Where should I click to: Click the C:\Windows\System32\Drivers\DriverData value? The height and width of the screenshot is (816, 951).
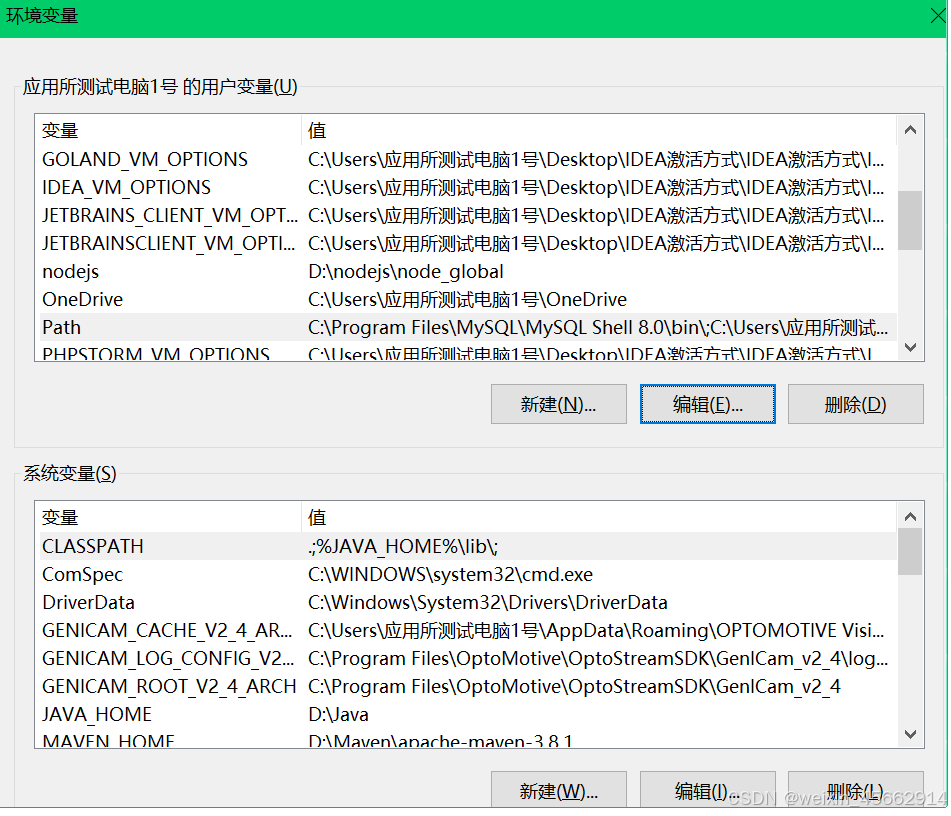(488, 602)
